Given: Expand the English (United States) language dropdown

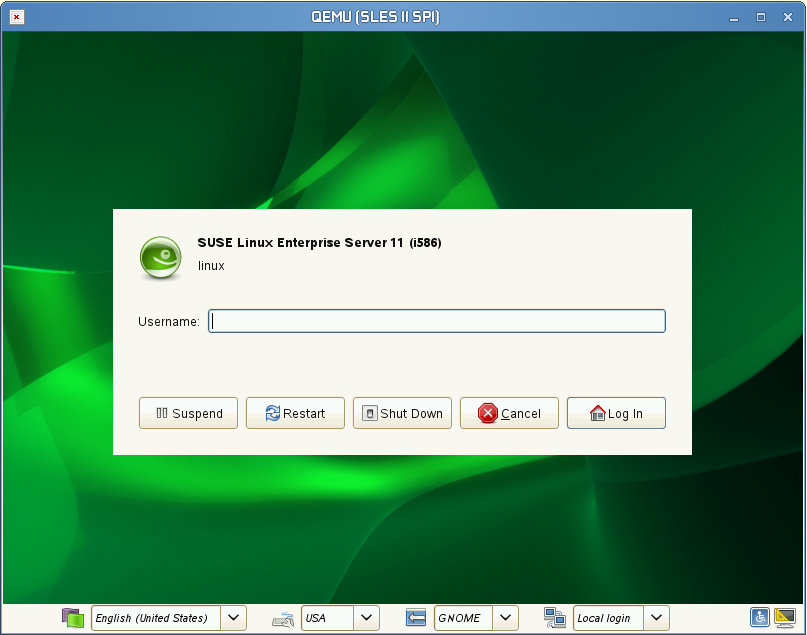Looking at the screenshot, I should [233, 618].
